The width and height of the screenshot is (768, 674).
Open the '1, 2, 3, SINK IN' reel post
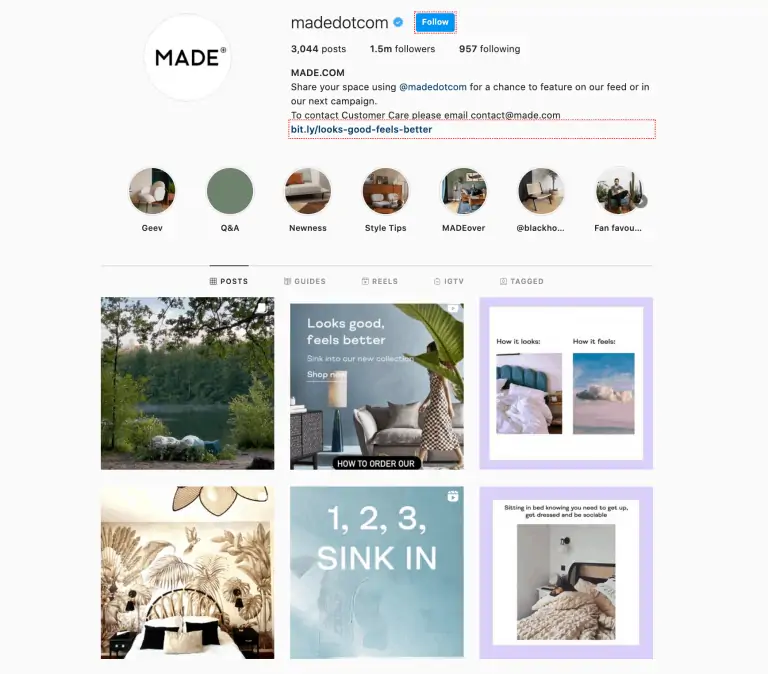[x=377, y=572]
